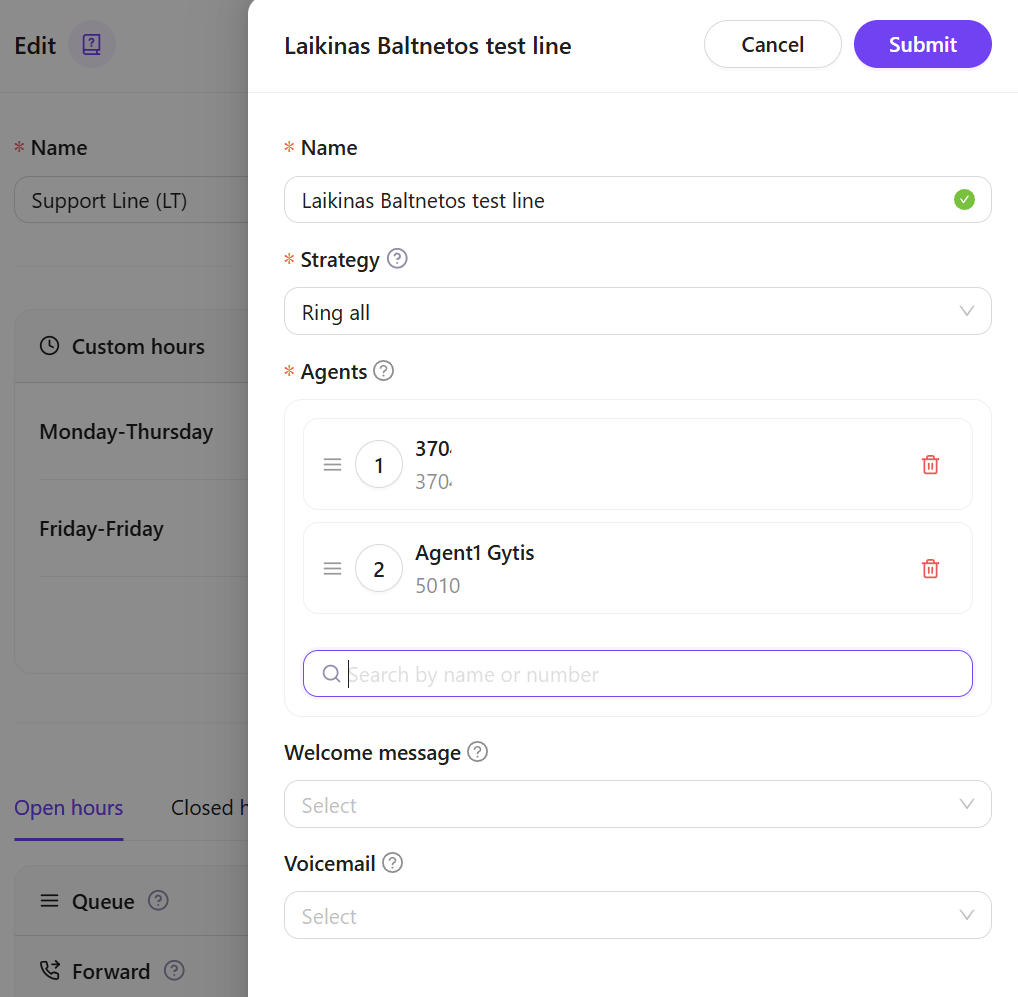Remove Agent1 Gytis using trash icon

click(x=930, y=569)
